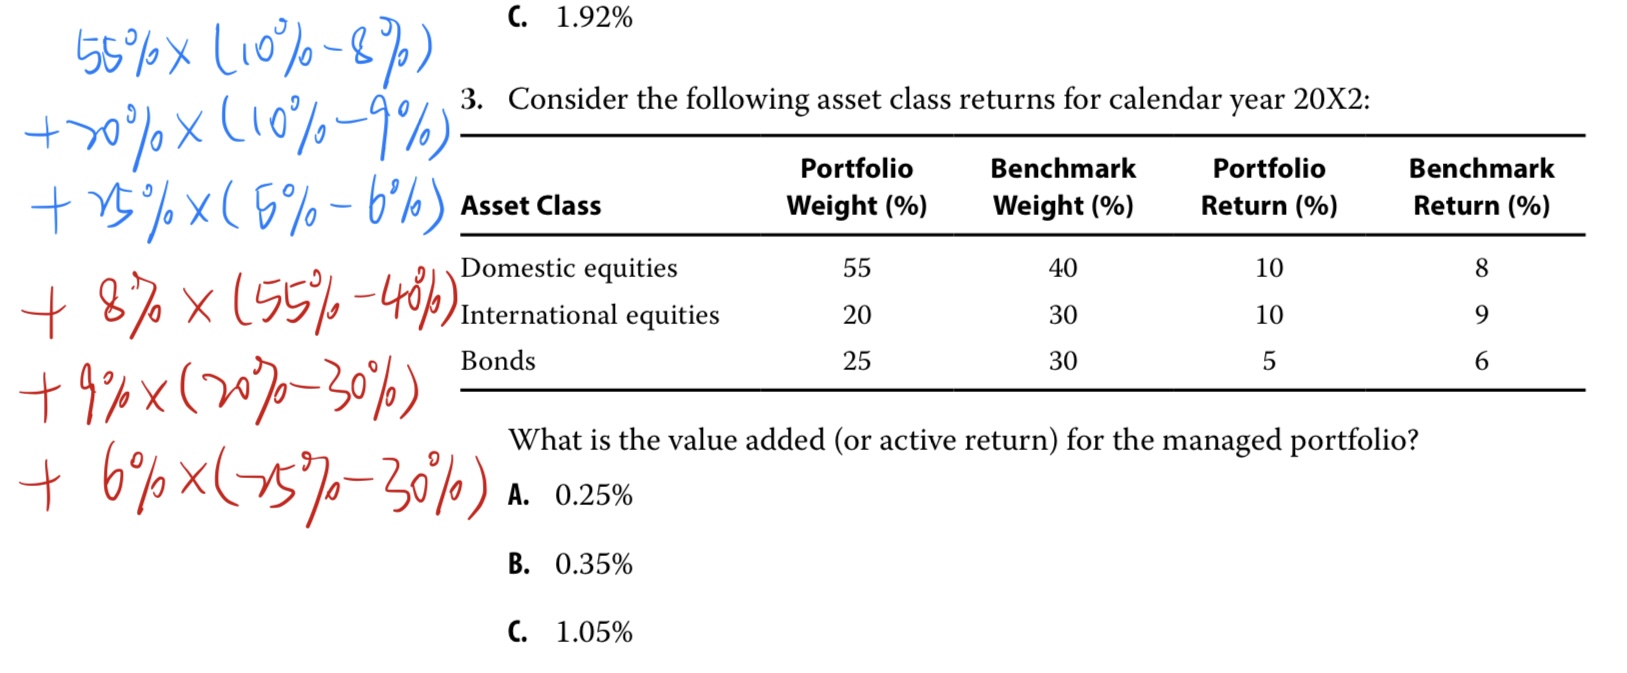The width and height of the screenshot is (1627, 673).
Task: Click the Portfolio Weight (%) column header
Action: 856,187
